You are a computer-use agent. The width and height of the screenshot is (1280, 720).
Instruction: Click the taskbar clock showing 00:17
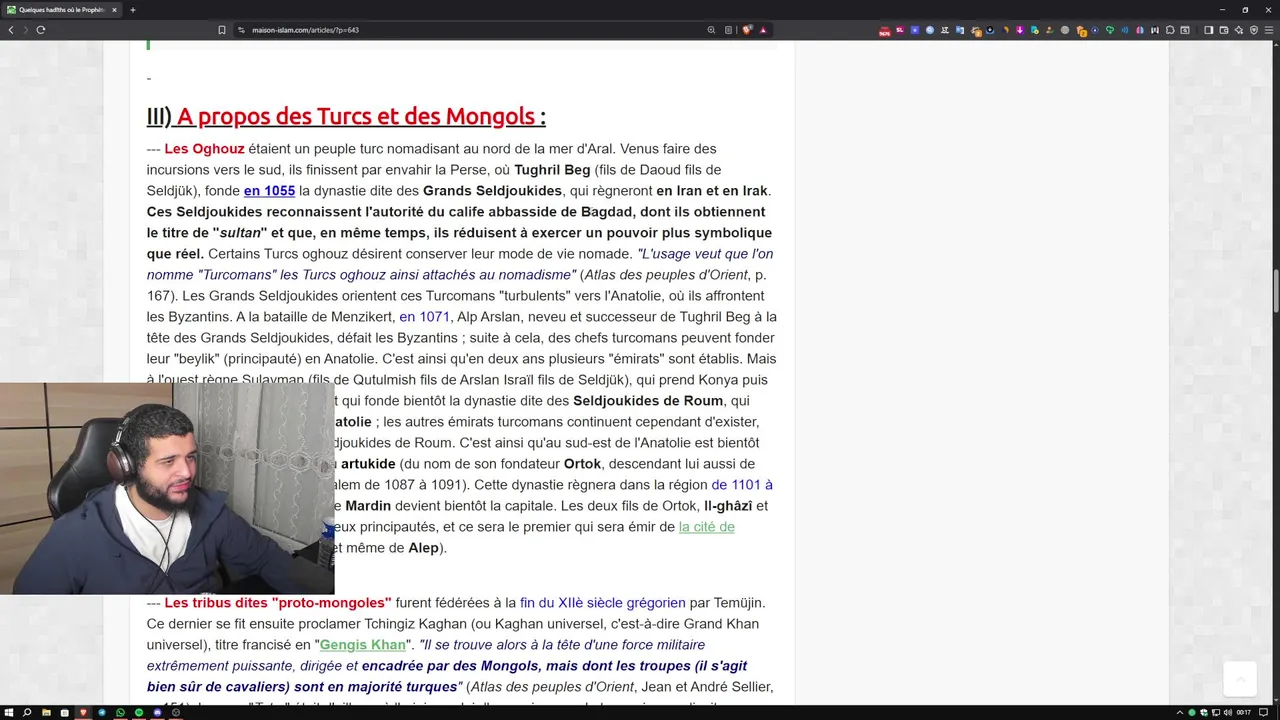[x=1244, y=712]
